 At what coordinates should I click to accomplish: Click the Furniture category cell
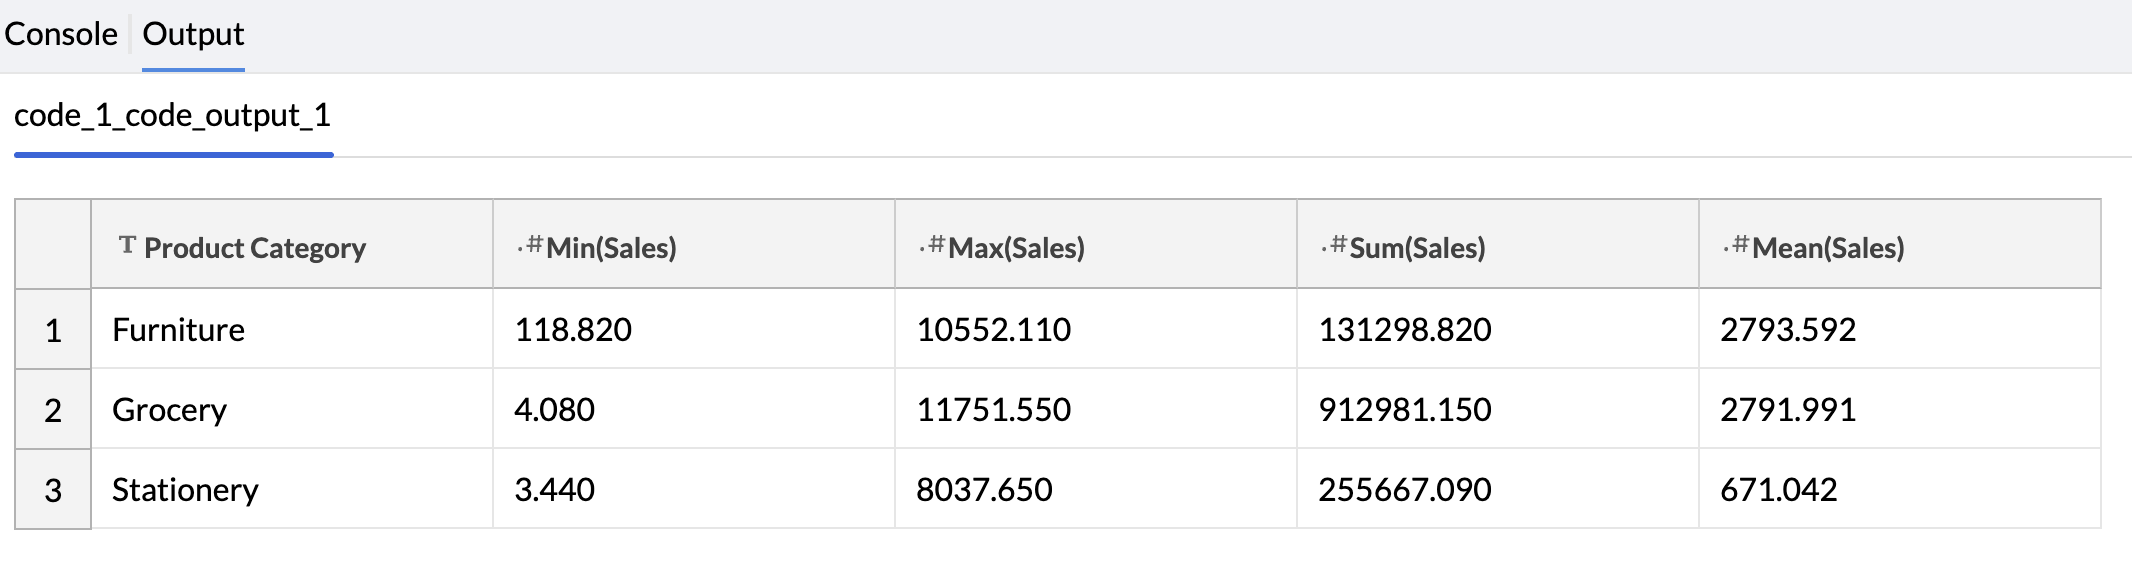[x=179, y=330]
